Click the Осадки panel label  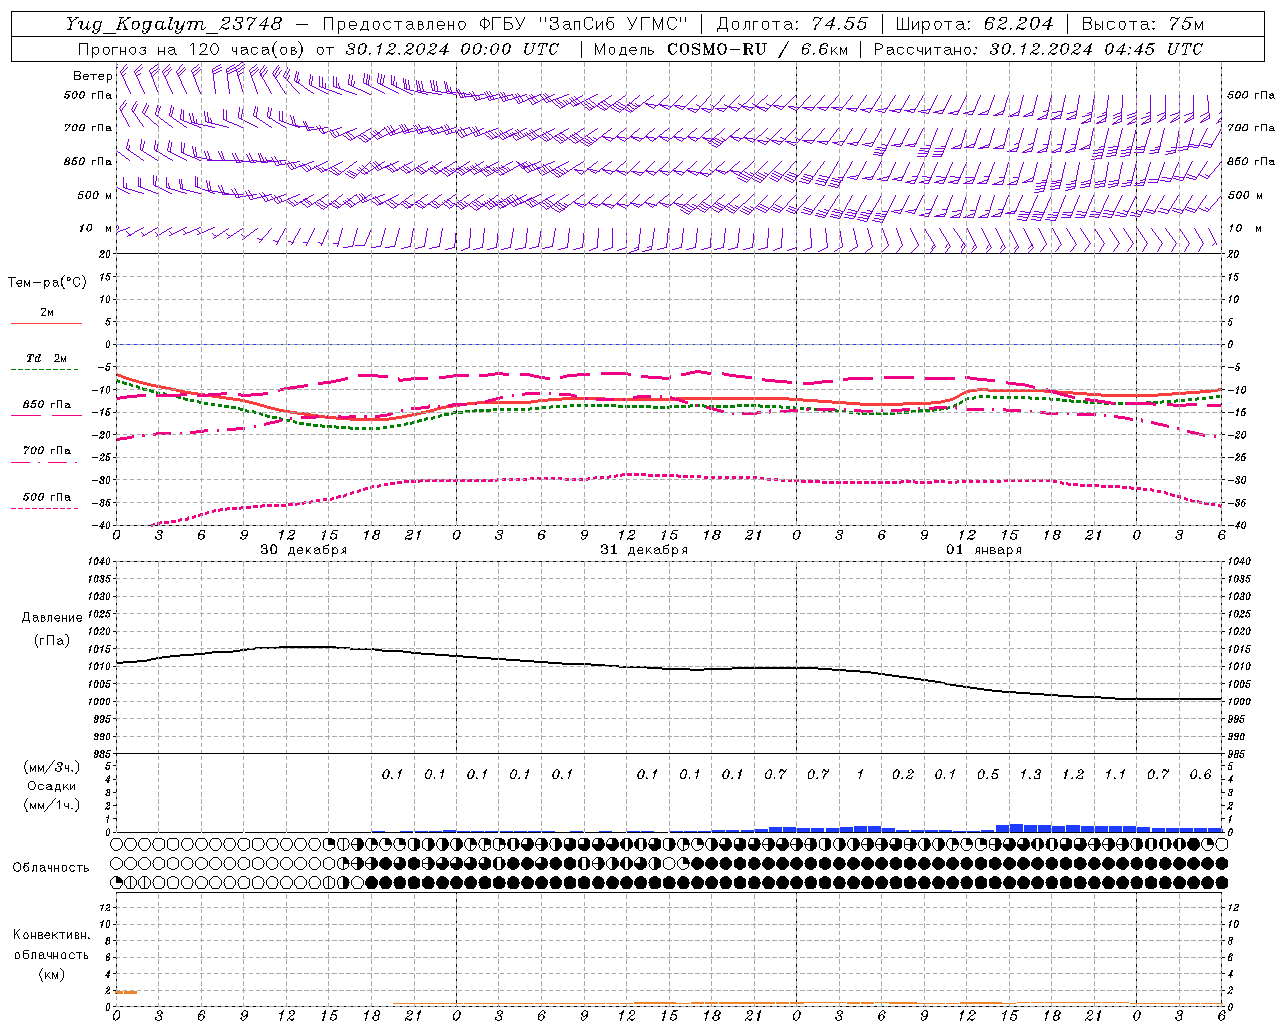tap(52, 786)
